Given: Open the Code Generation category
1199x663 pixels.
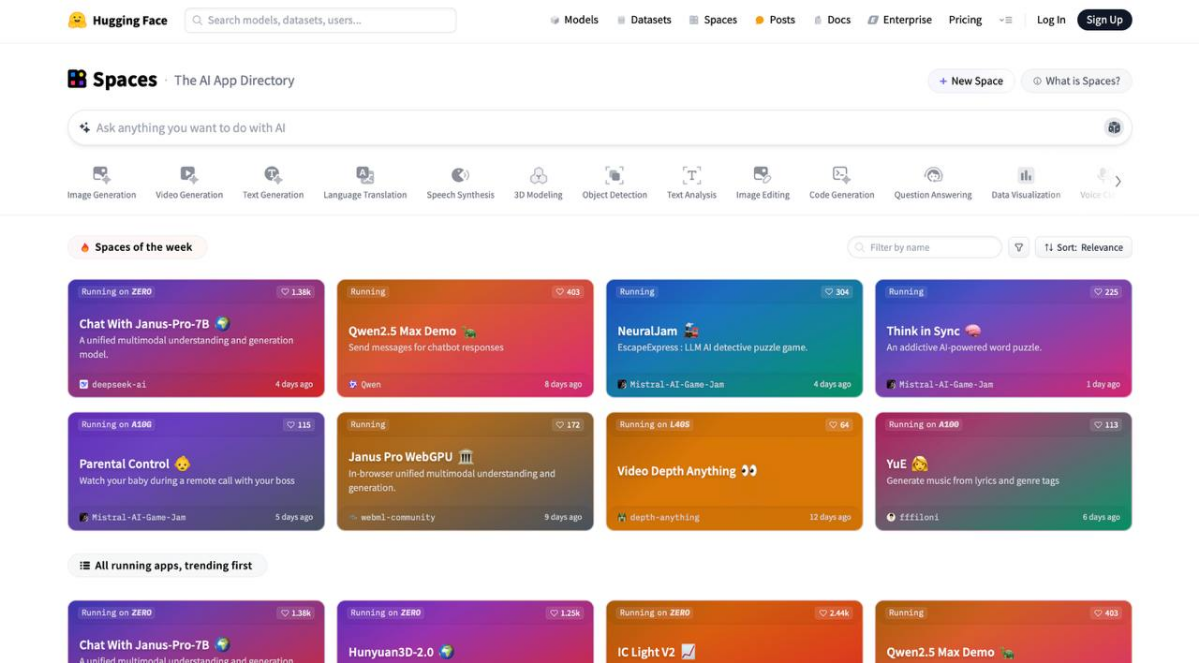Looking at the screenshot, I should click(841, 183).
